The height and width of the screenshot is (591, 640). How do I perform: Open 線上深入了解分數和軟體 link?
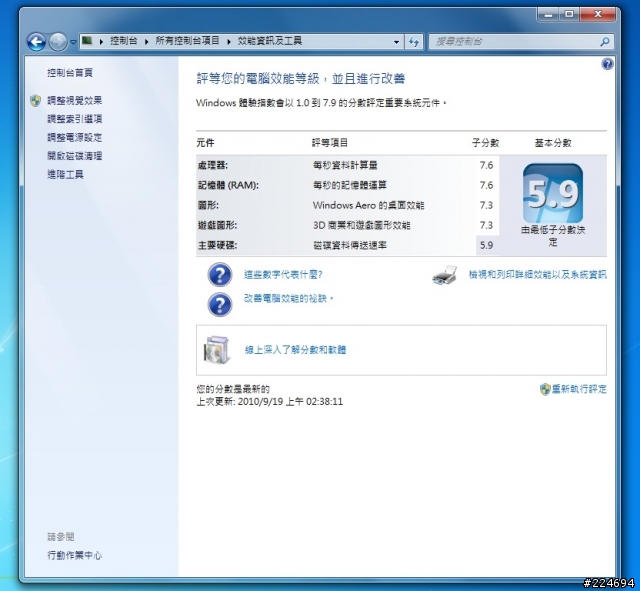click(295, 350)
